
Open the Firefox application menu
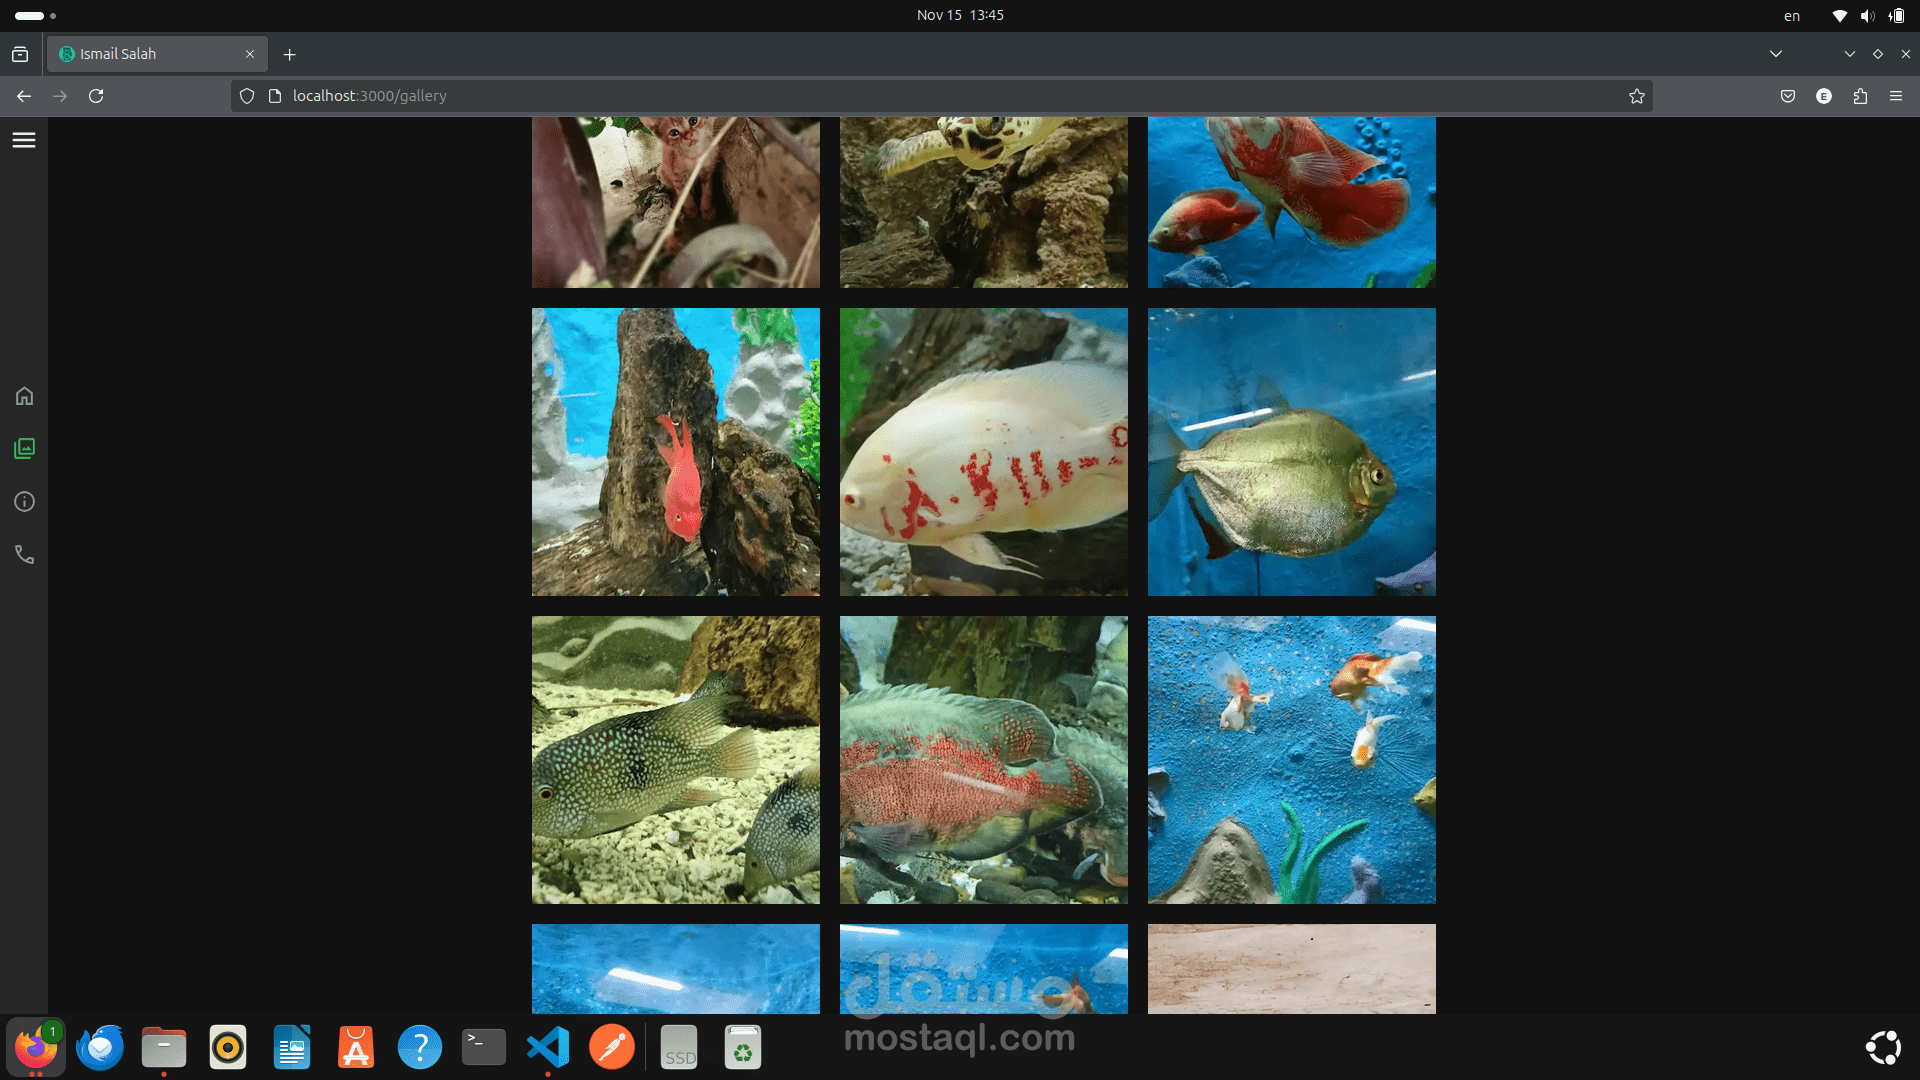pos(1896,96)
